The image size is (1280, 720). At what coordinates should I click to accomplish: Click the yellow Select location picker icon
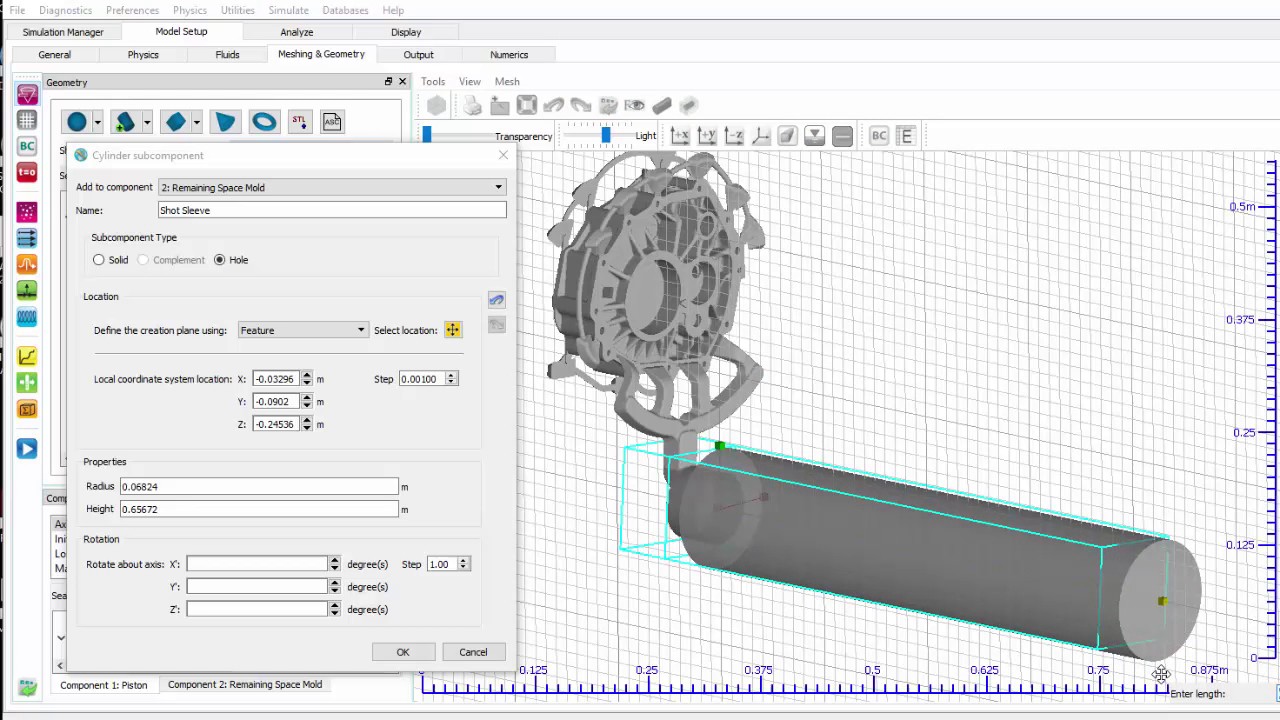tap(453, 330)
